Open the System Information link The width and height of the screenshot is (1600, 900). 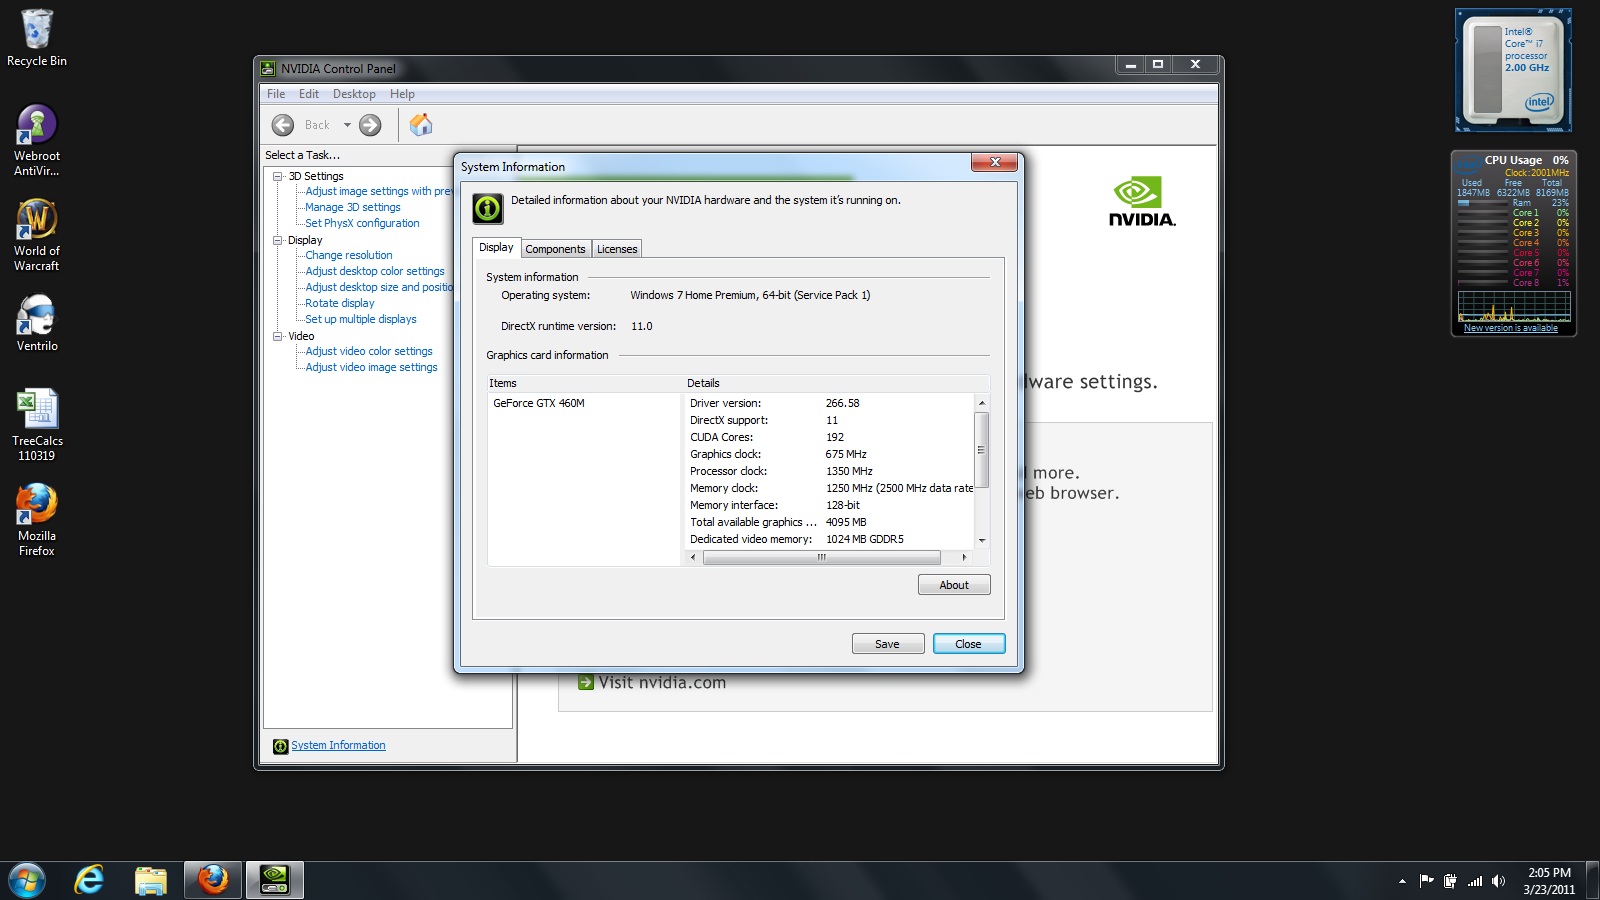(x=338, y=746)
